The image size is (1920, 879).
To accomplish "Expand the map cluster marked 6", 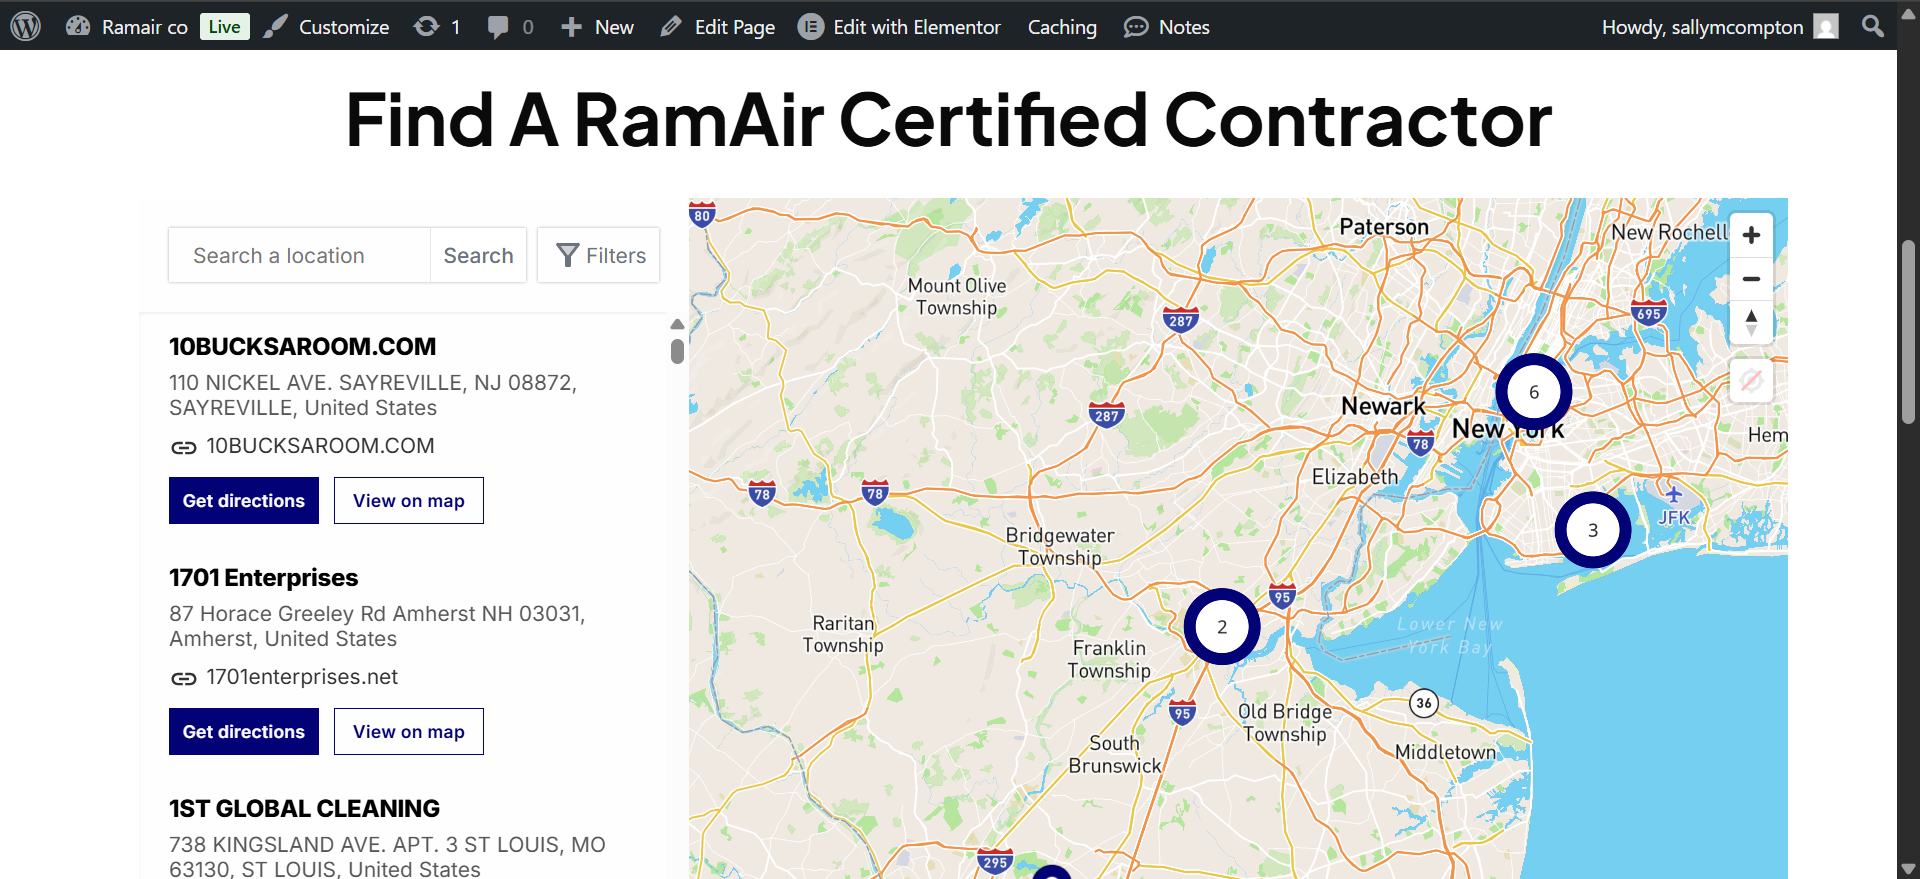I will click(x=1533, y=392).
